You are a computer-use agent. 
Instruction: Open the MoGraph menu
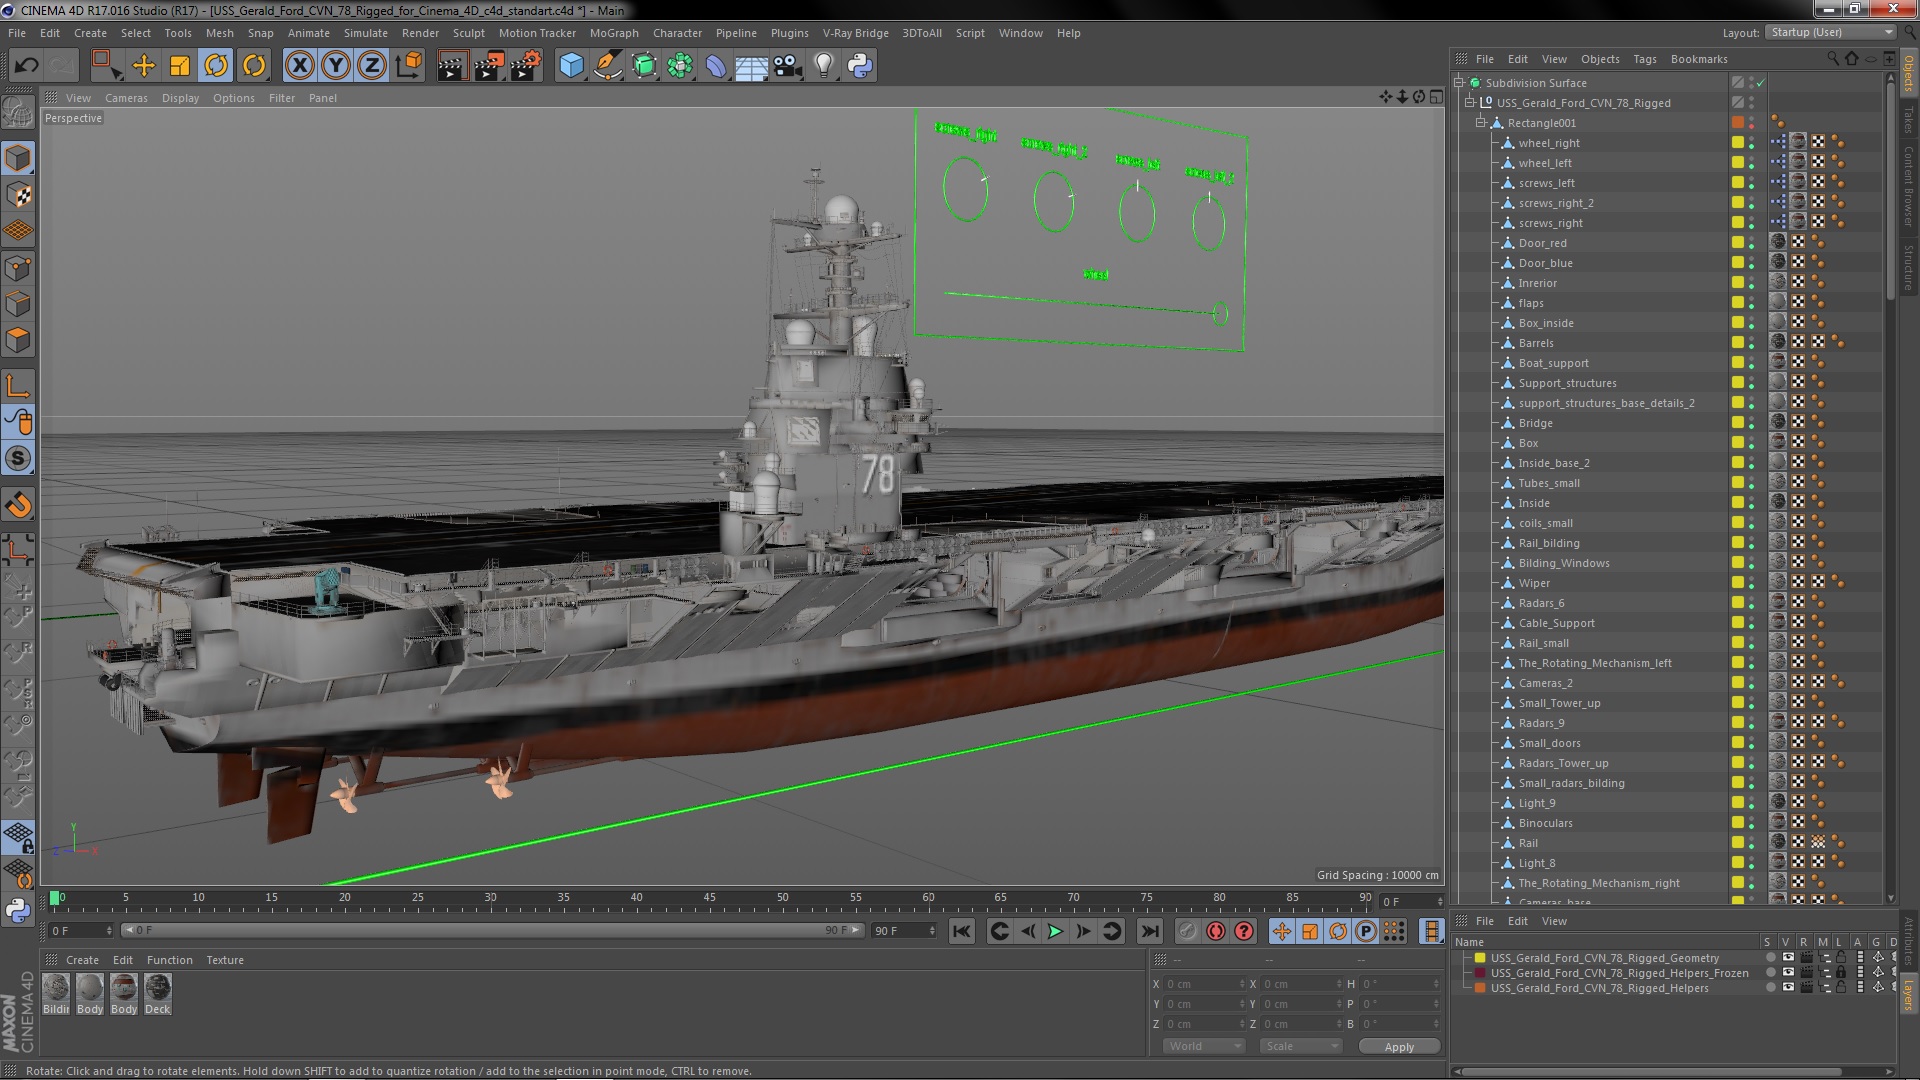pyautogui.click(x=614, y=33)
